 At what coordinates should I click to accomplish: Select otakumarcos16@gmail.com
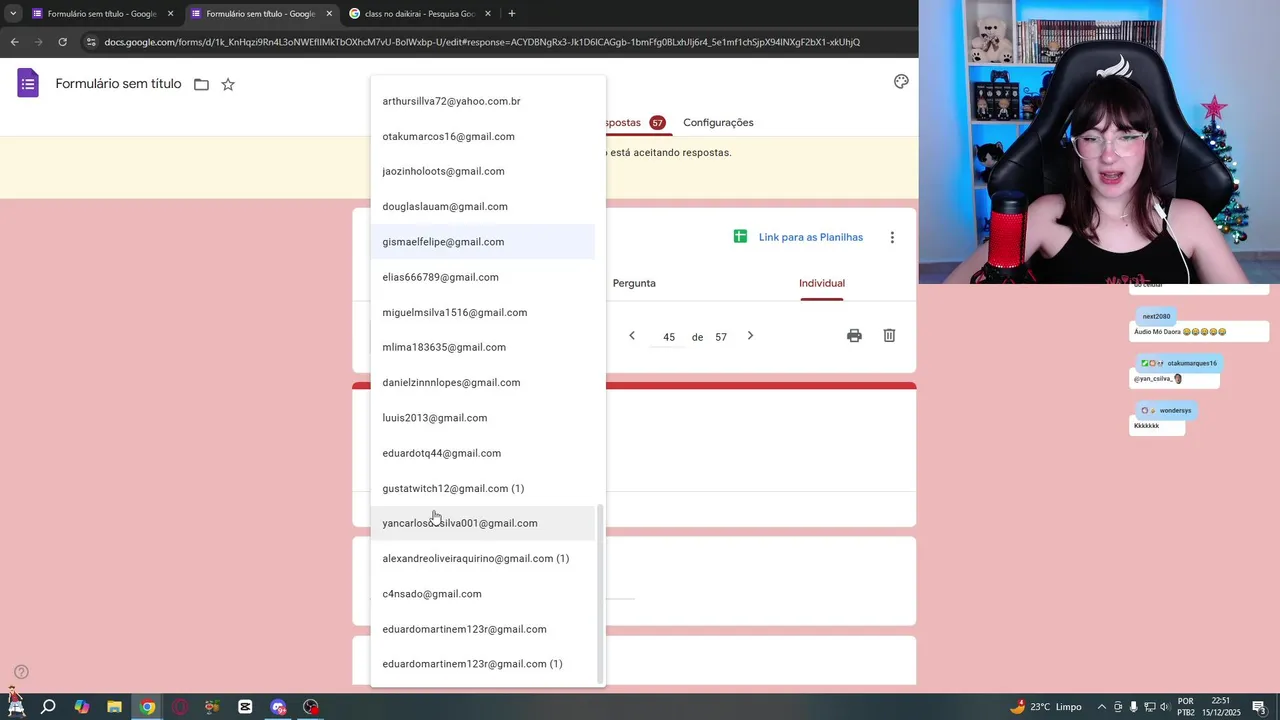click(x=483, y=136)
